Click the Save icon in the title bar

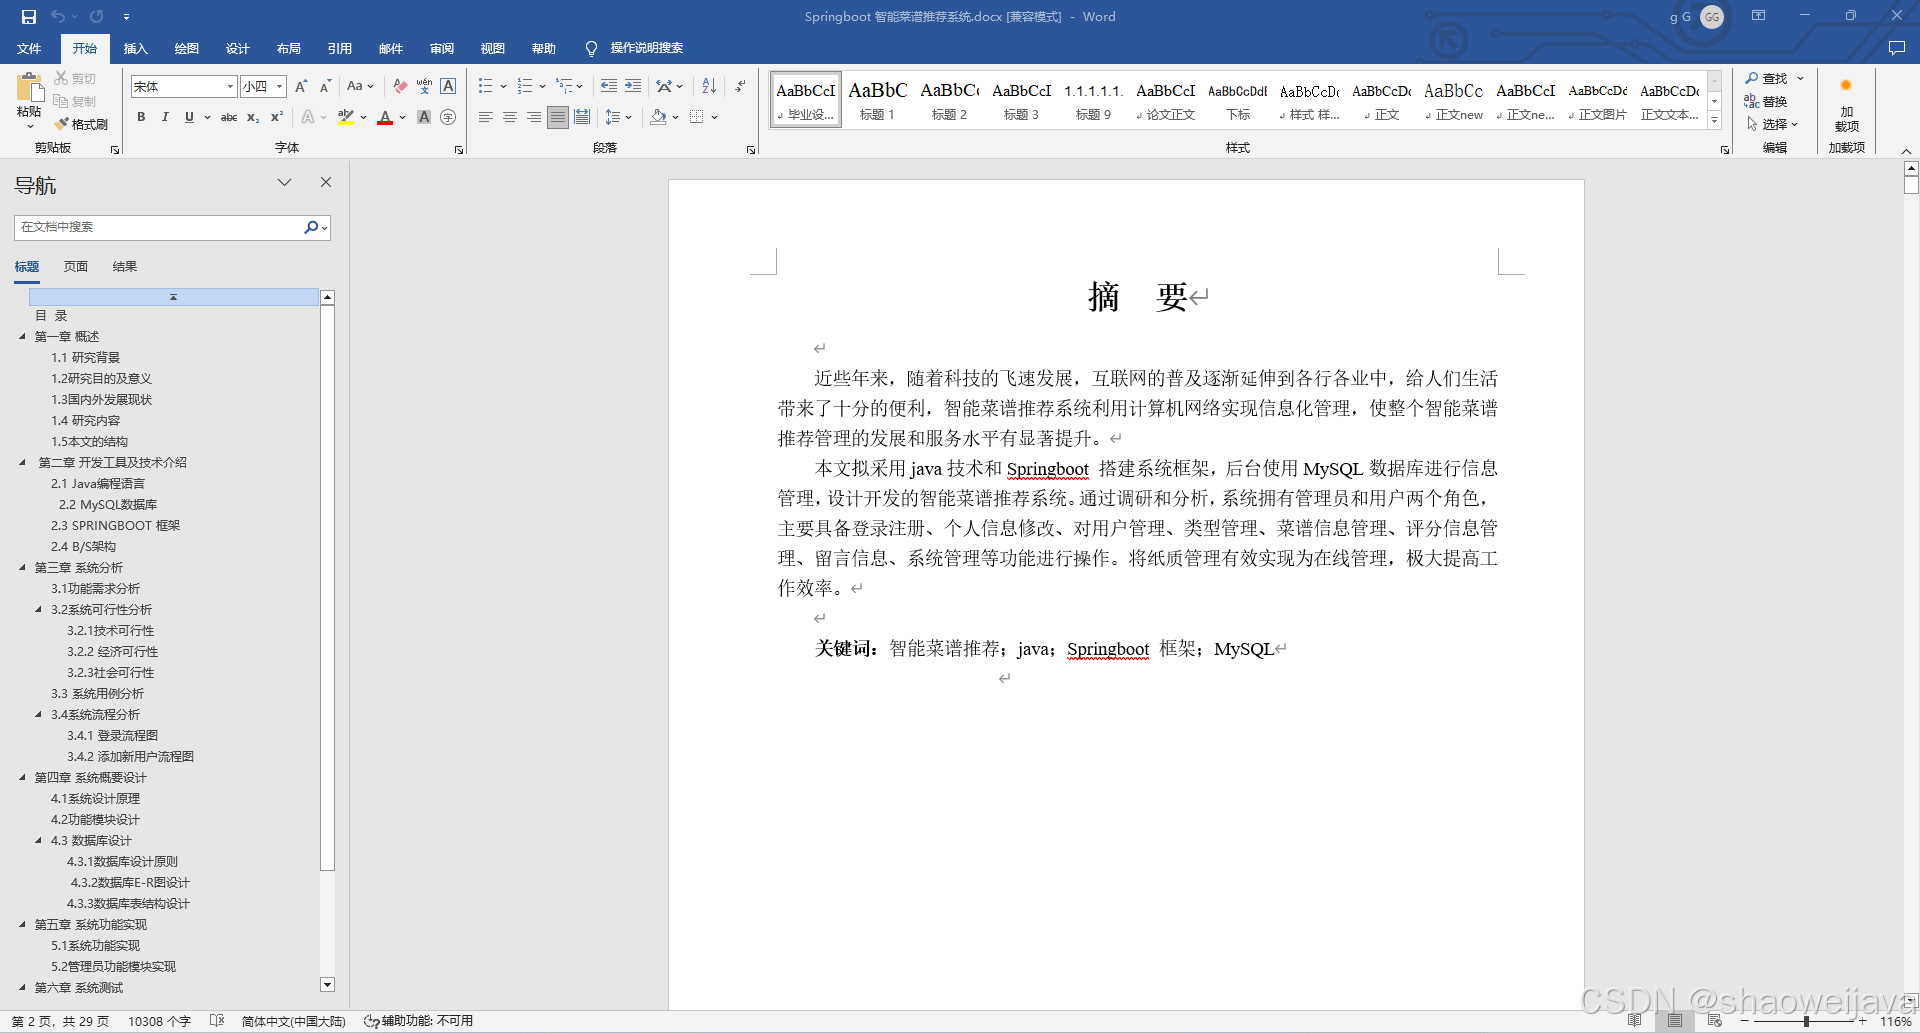click(28, 16)
